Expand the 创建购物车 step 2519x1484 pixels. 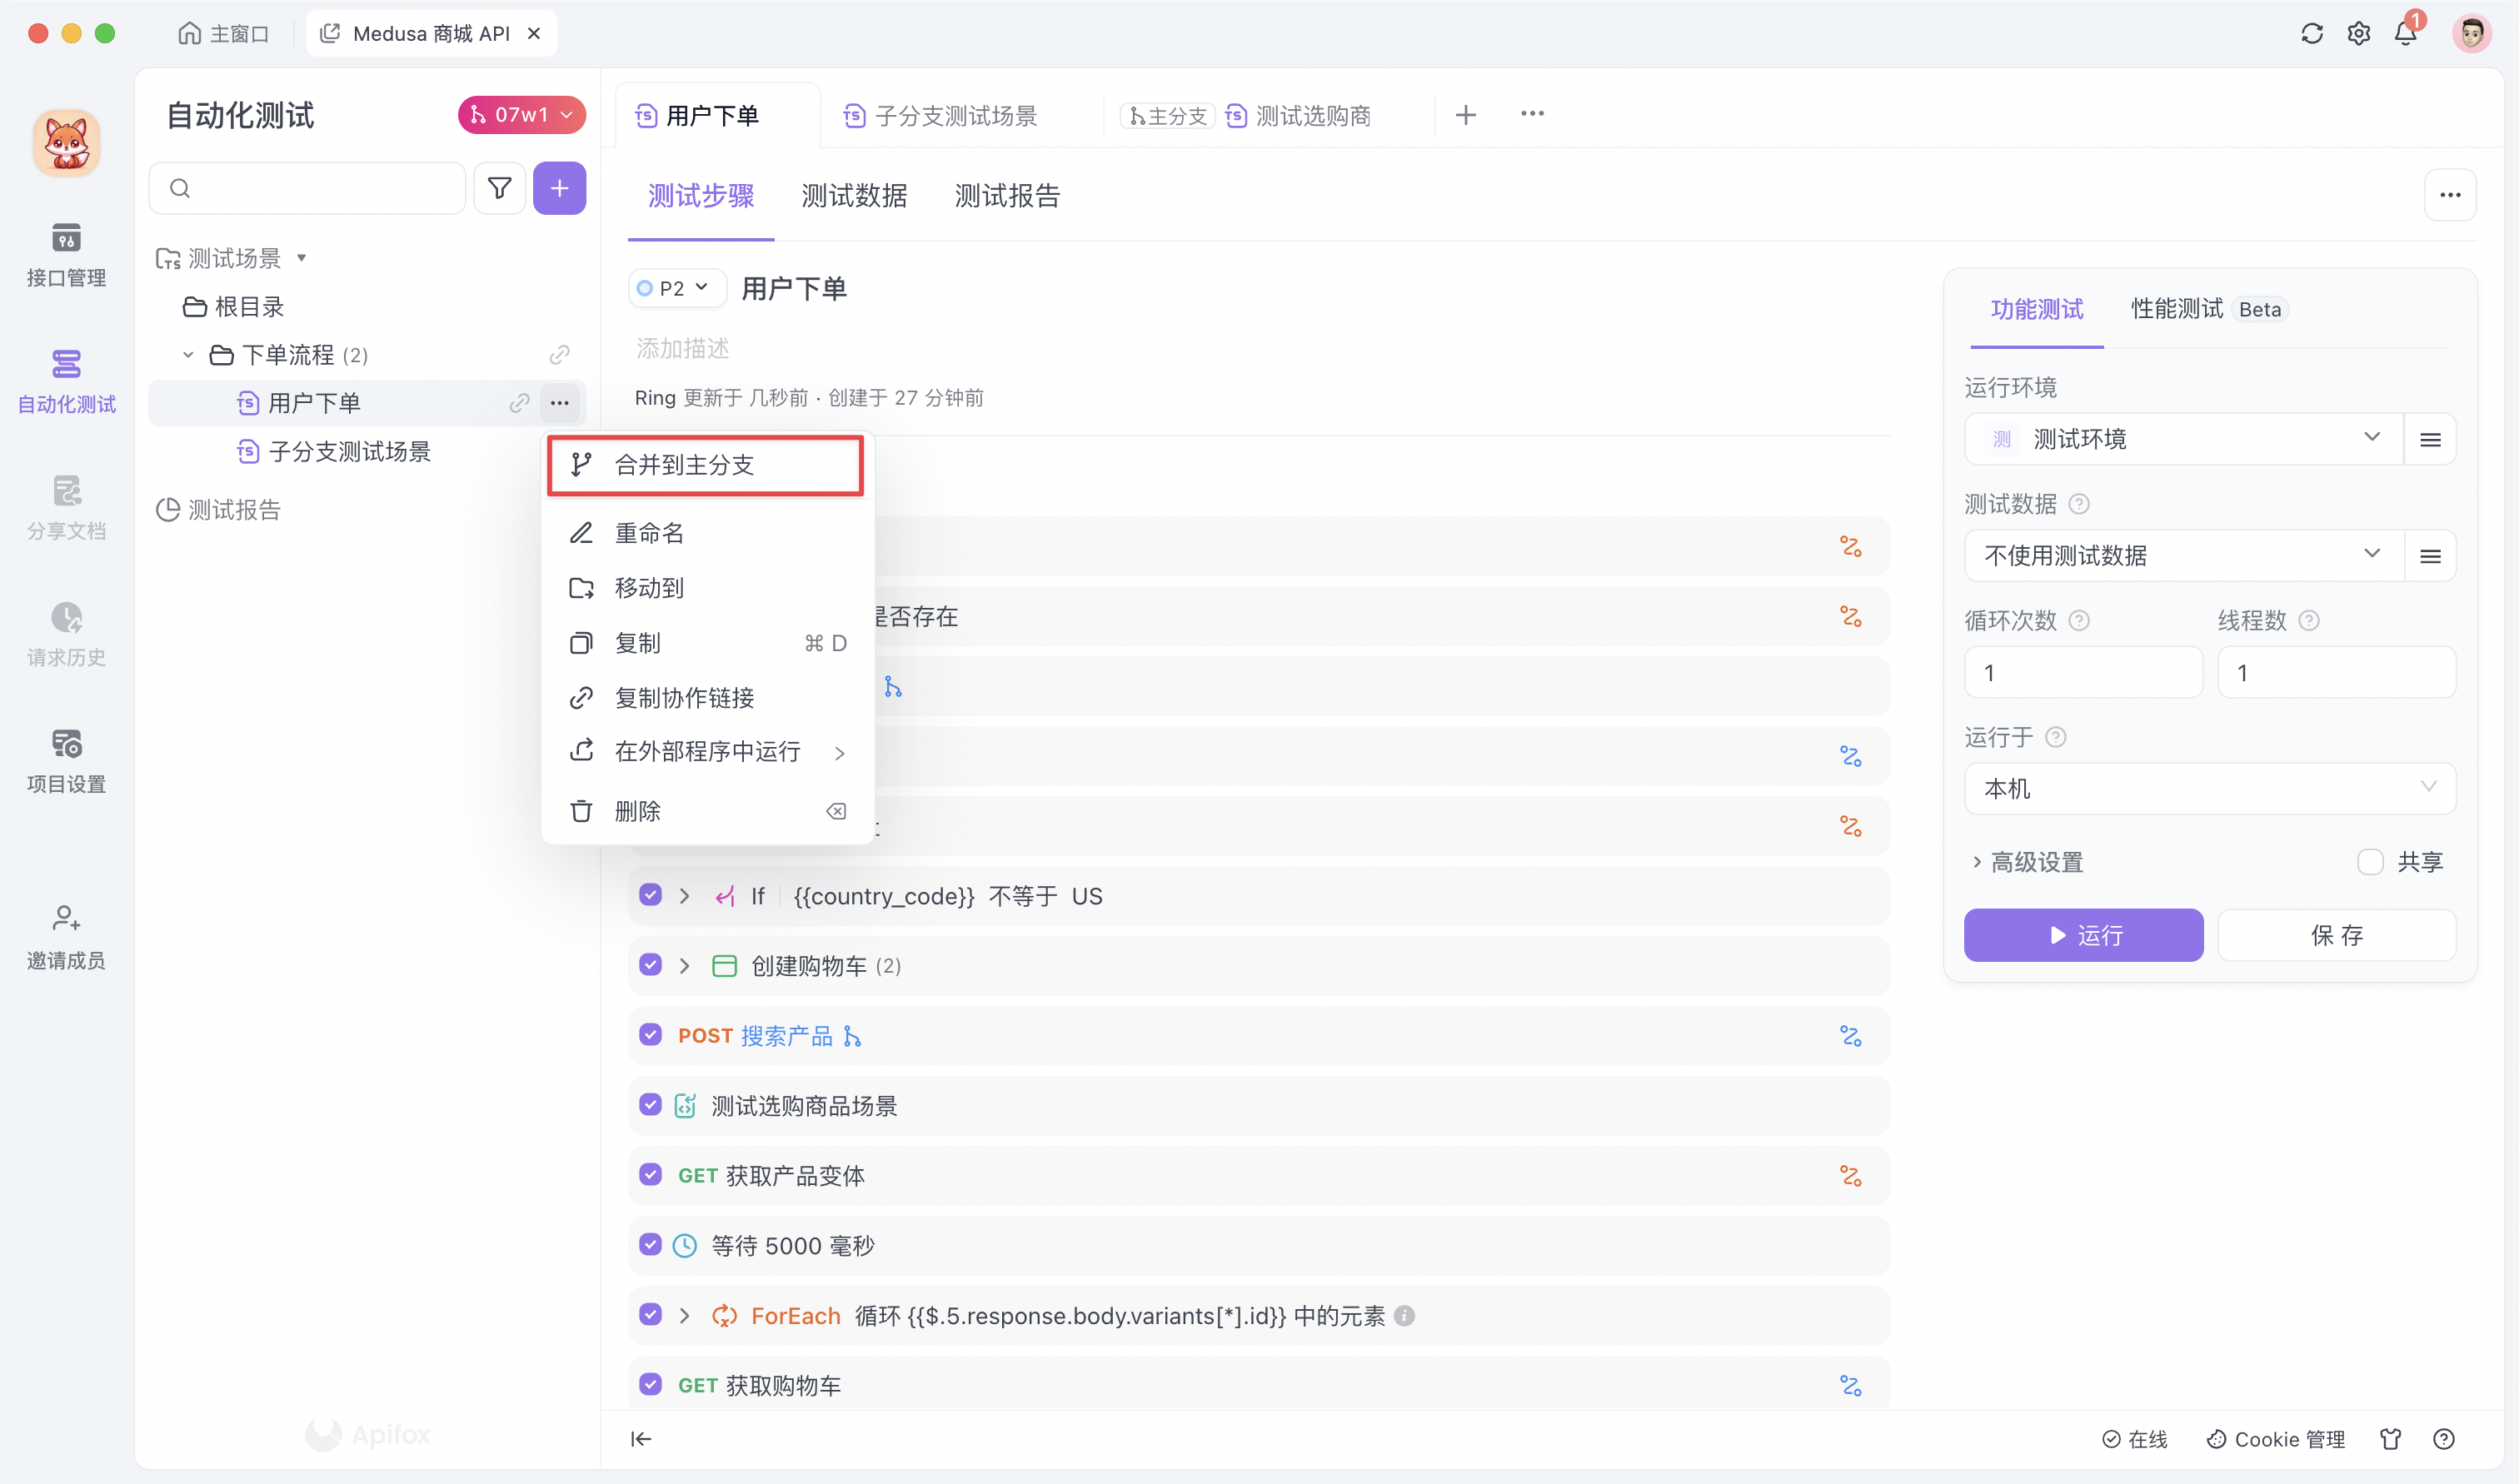point(685,965)
